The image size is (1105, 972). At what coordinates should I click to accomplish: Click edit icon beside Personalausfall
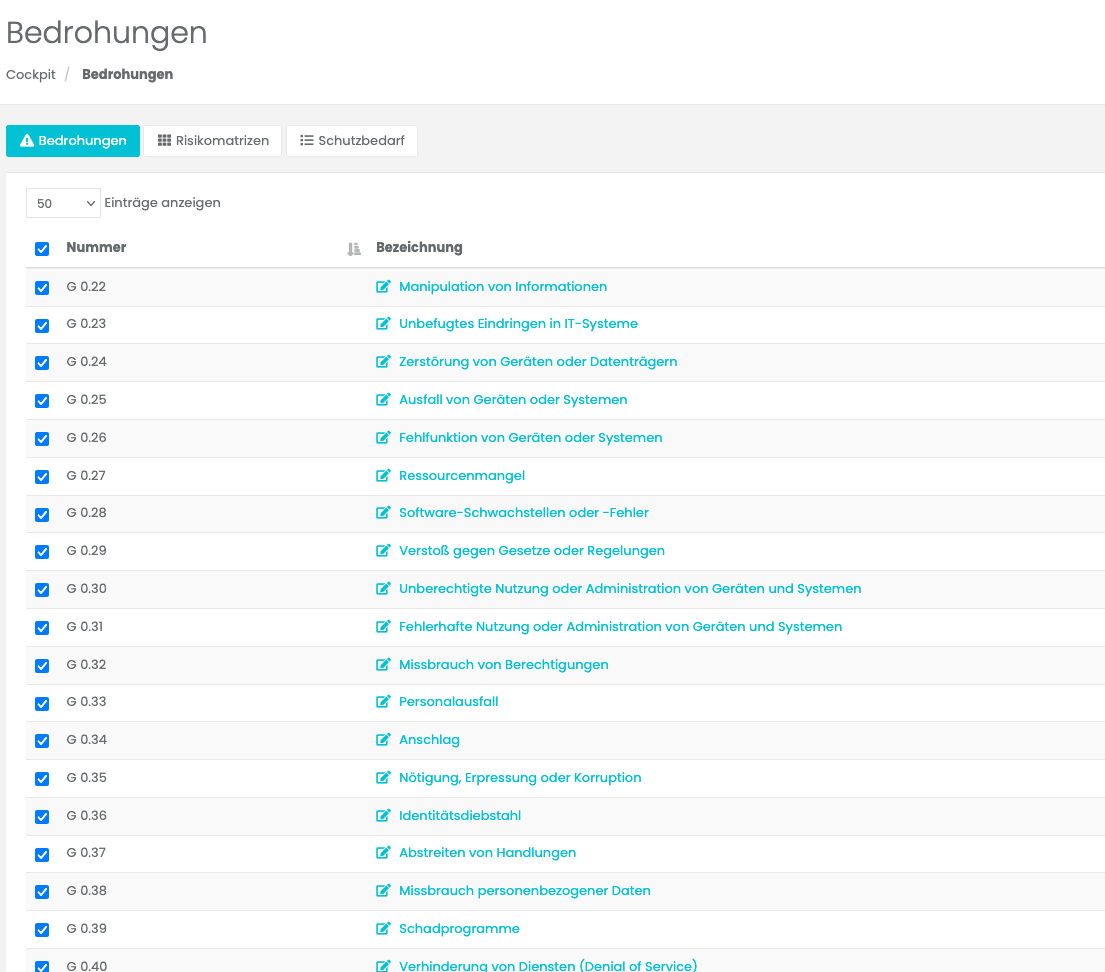tap(383, 701)
